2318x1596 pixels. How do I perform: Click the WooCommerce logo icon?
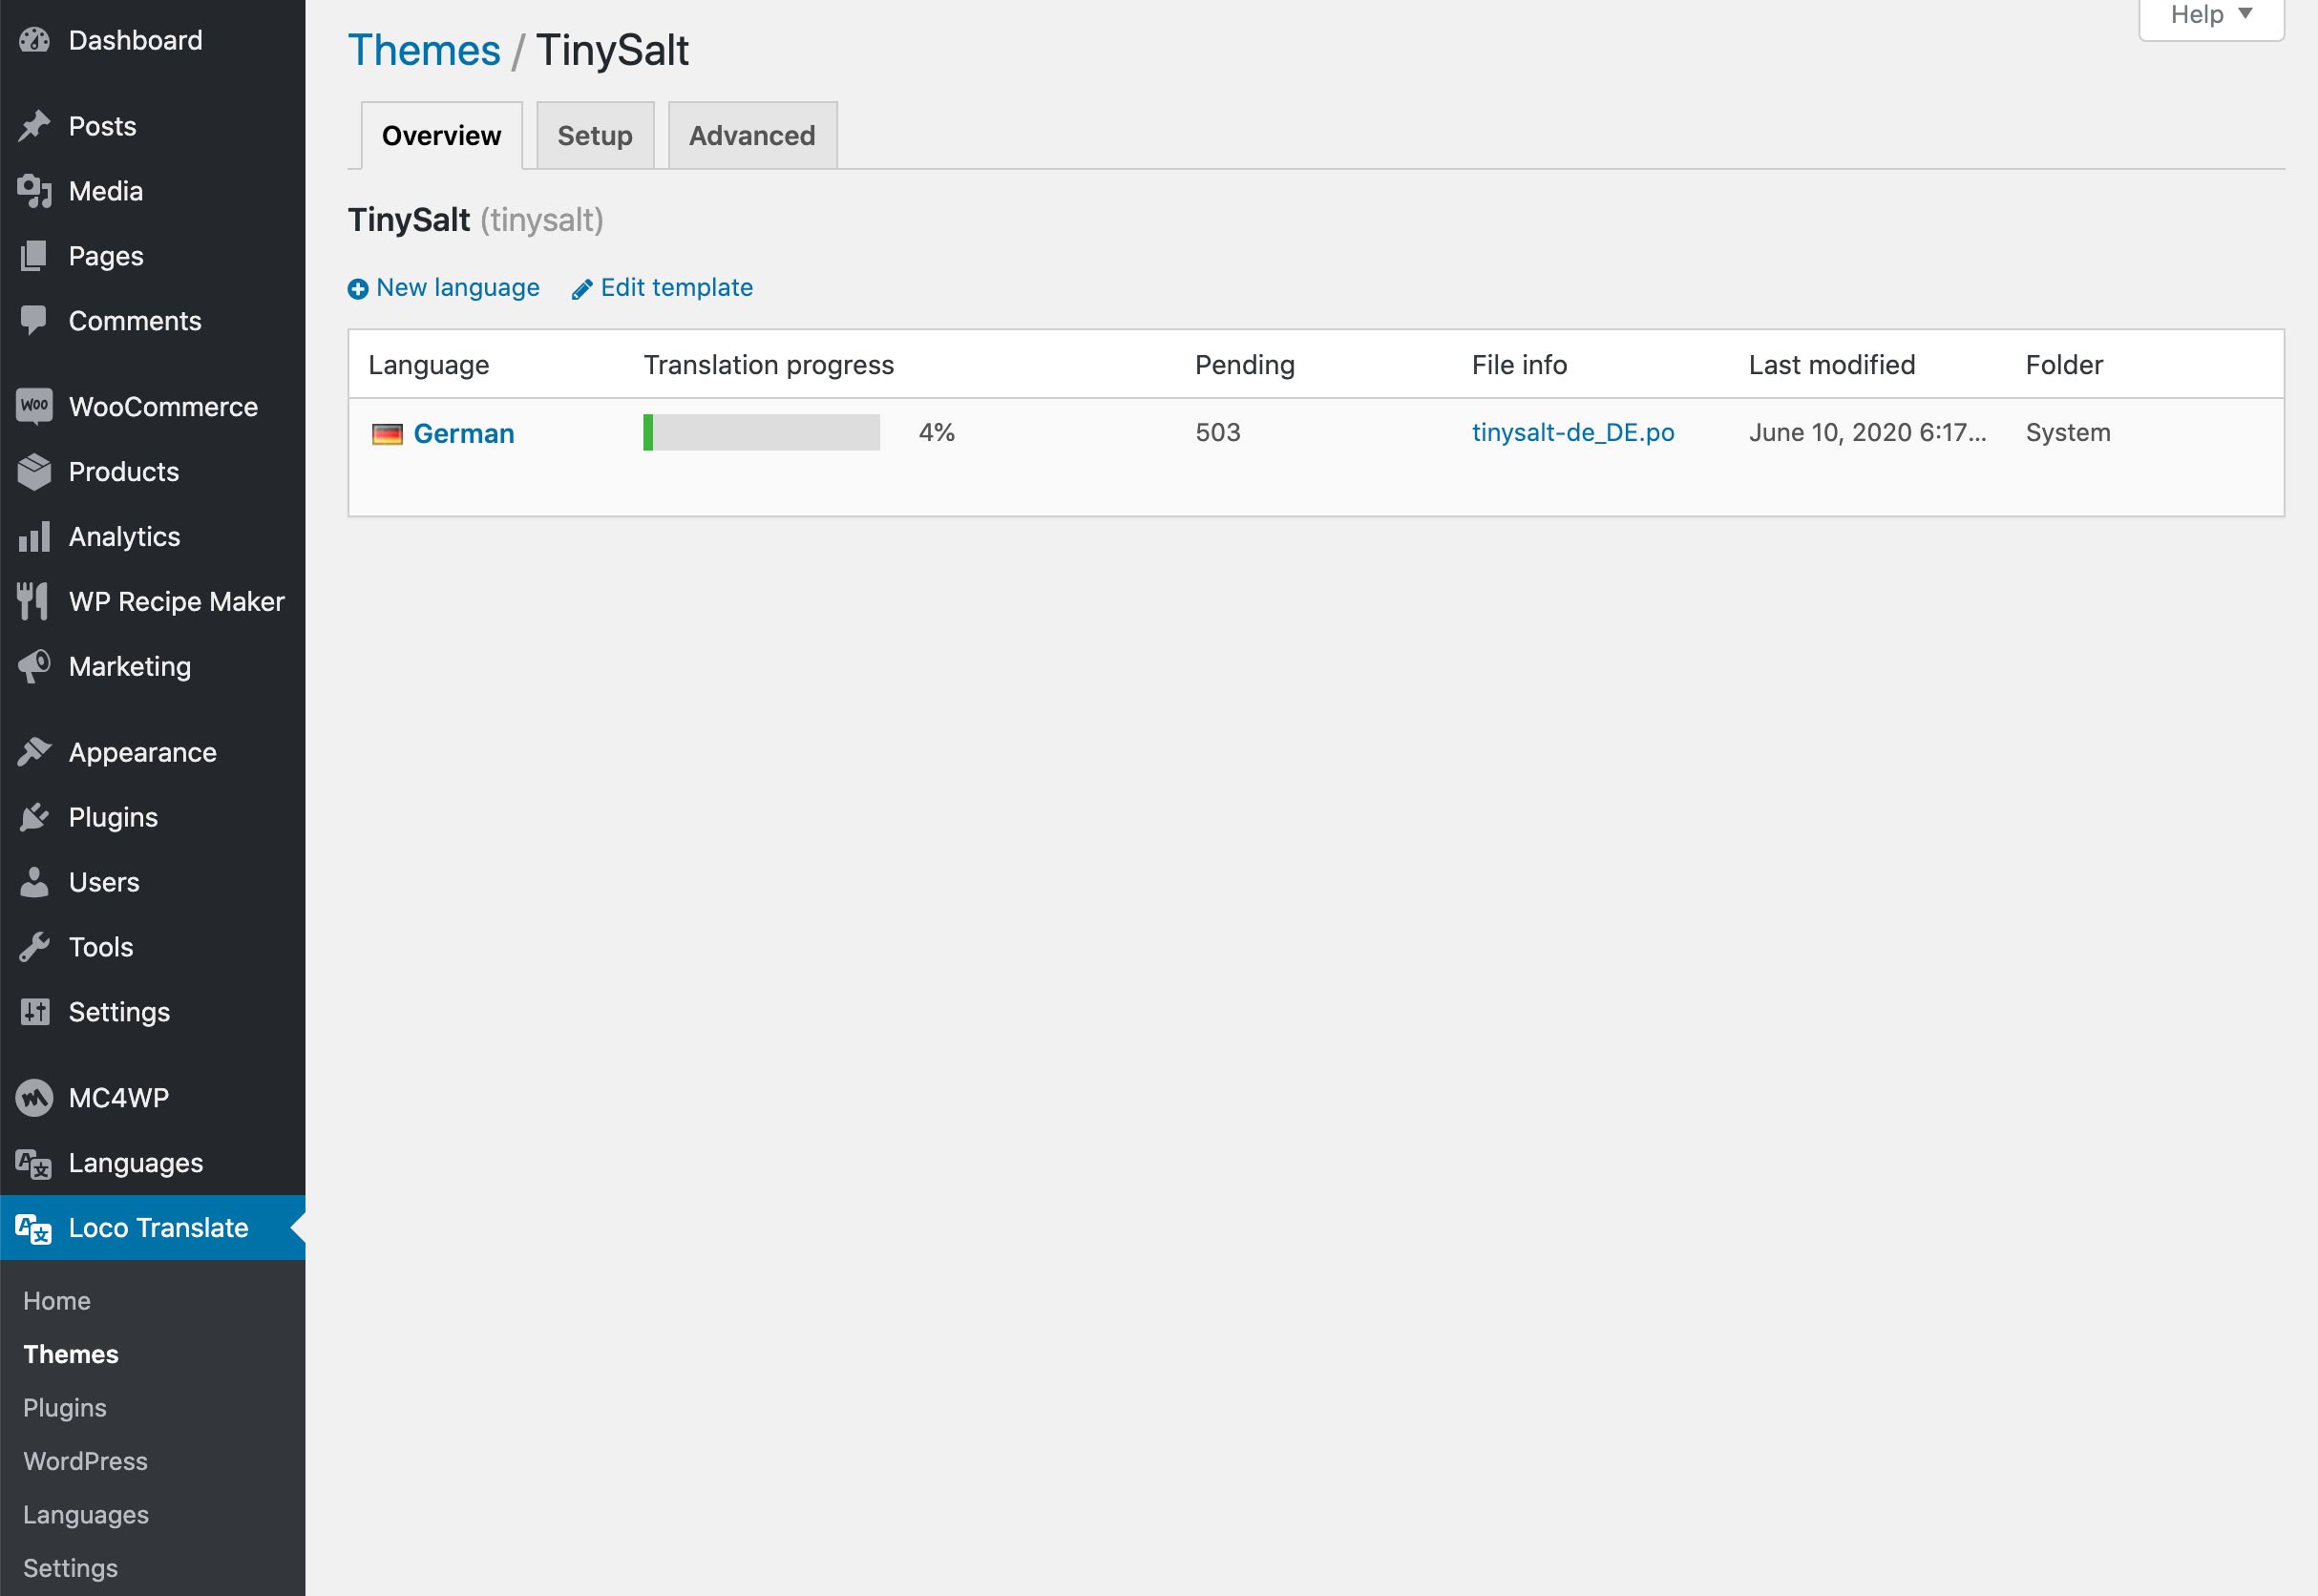coord(34,406)
